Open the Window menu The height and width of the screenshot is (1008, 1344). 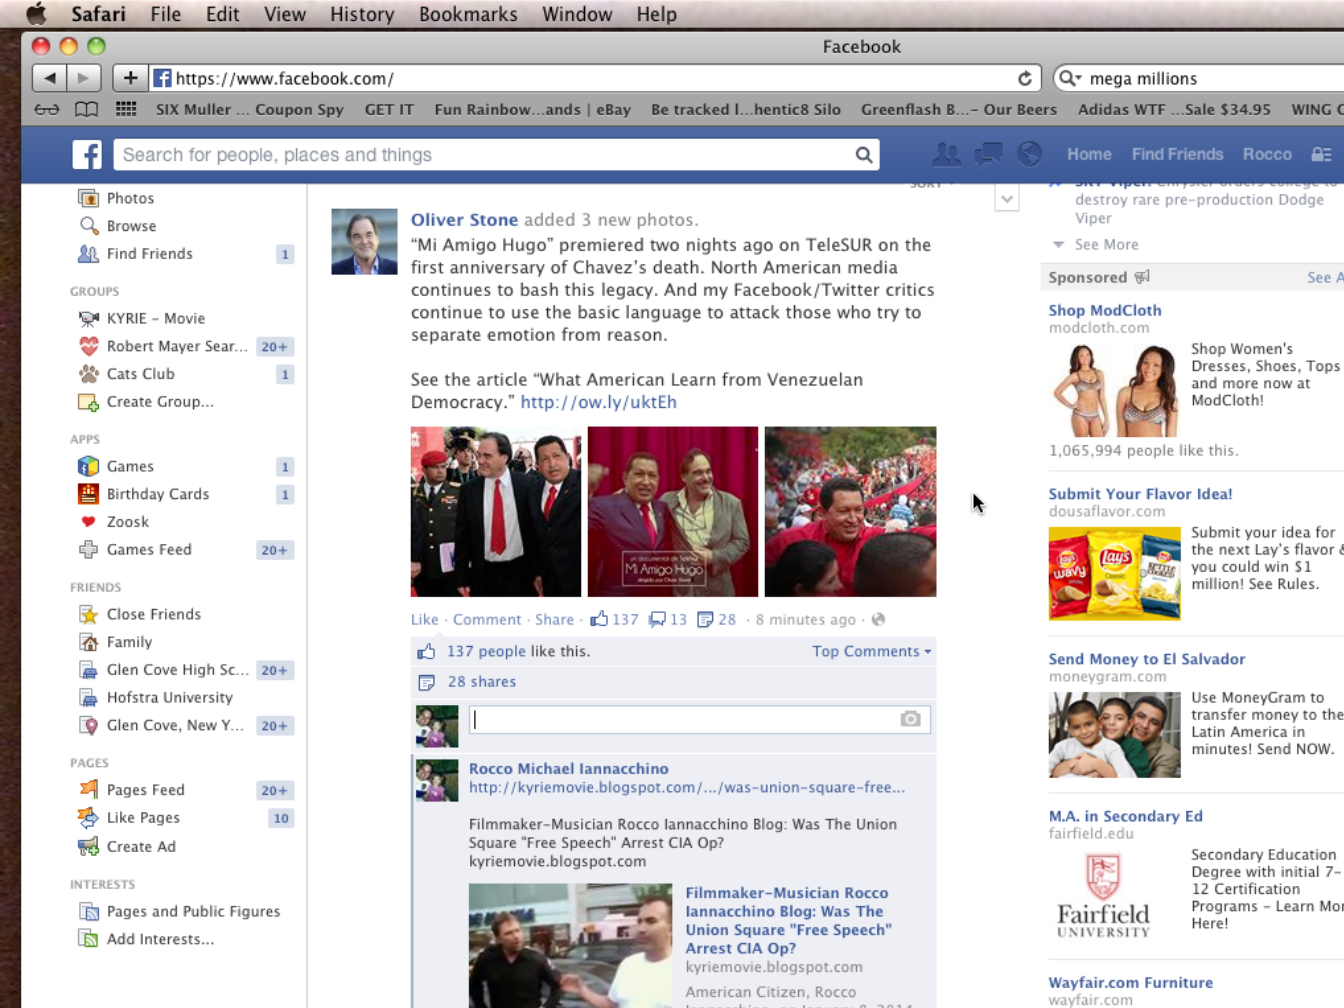pos(577,14)
